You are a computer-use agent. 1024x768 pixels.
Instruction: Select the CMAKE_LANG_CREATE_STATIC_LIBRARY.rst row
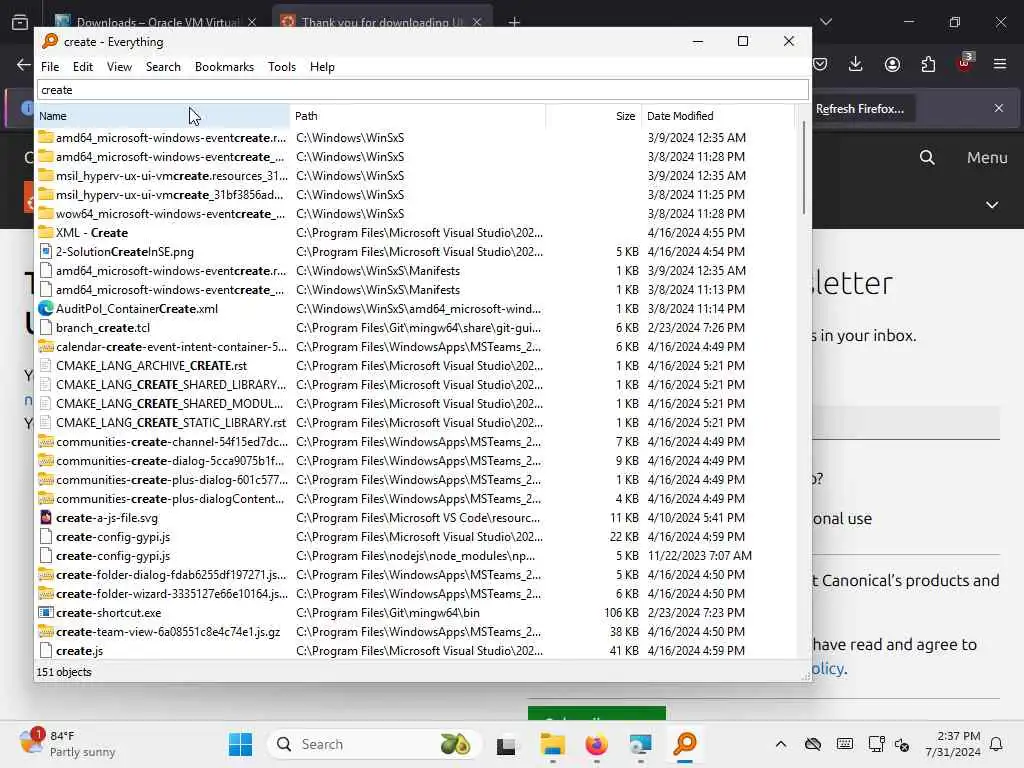(417, 423)
